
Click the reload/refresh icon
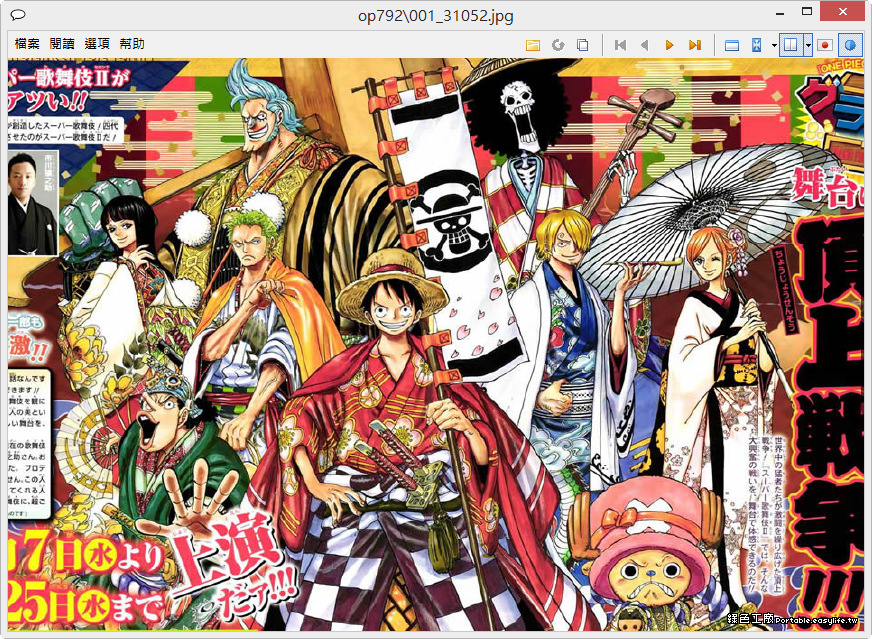click(558, 45)
